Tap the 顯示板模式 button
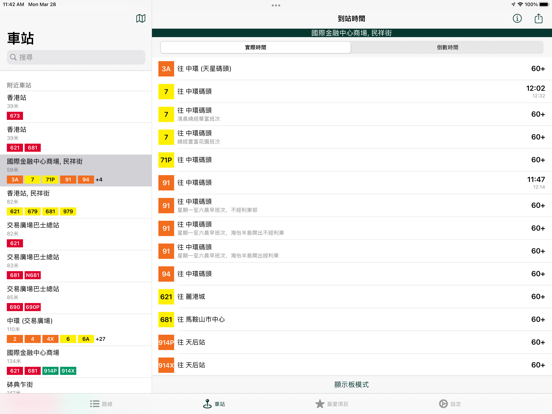 (x=351, y=384)
